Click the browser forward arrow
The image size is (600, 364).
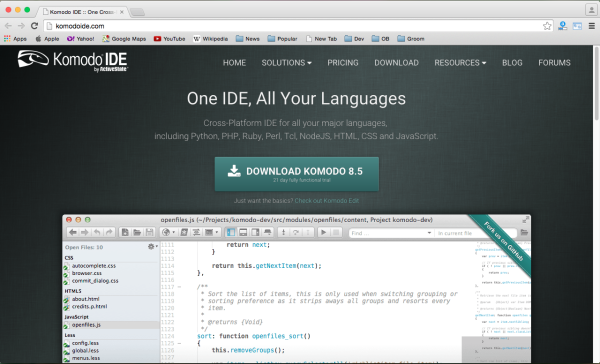coord(21,26)
